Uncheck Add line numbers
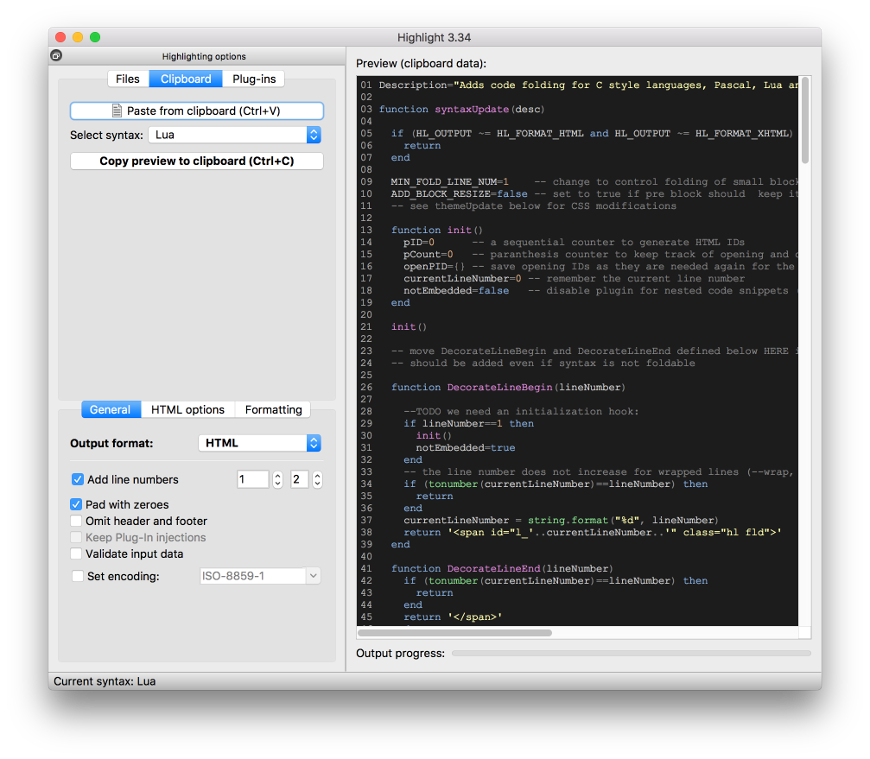This screenshot has width=870, height=759. point(78,479)
